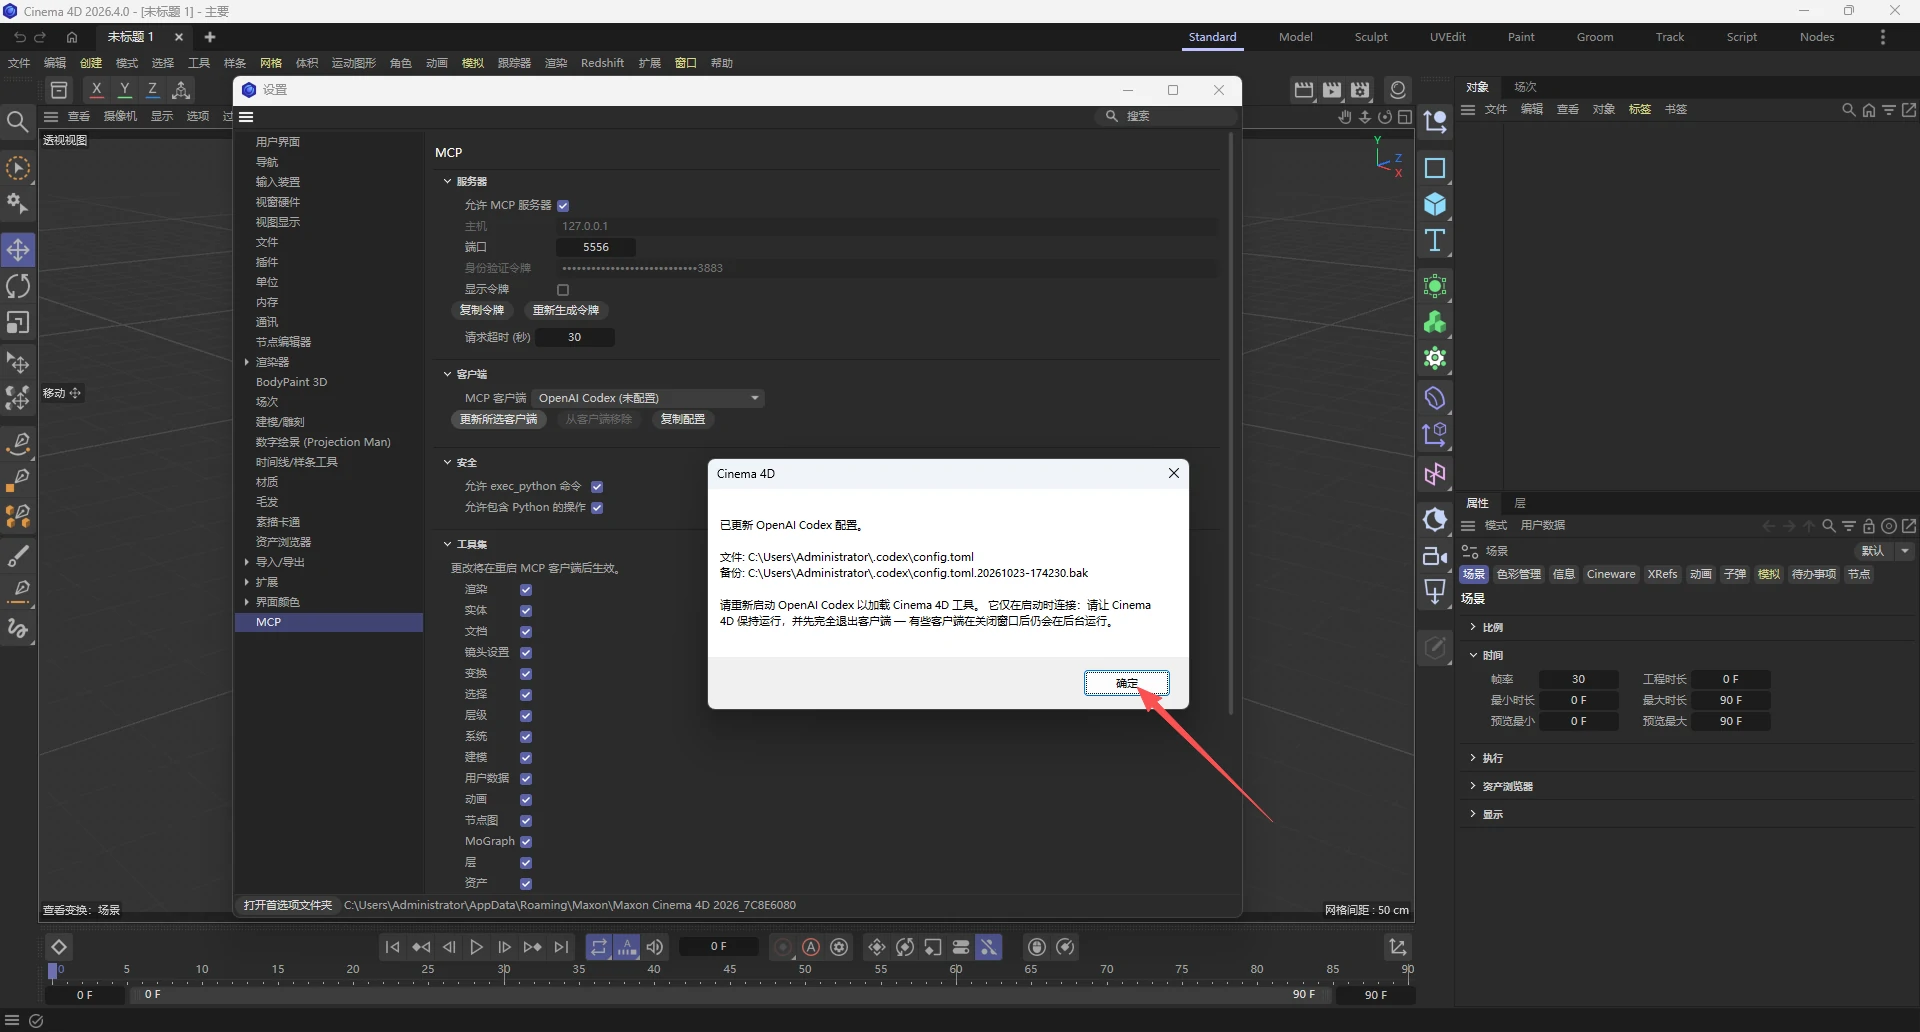Viewport: 1920px width, 1032px height.
Task: Uncheck Allow MCP Server checkbox
Action: coord(563,206)
